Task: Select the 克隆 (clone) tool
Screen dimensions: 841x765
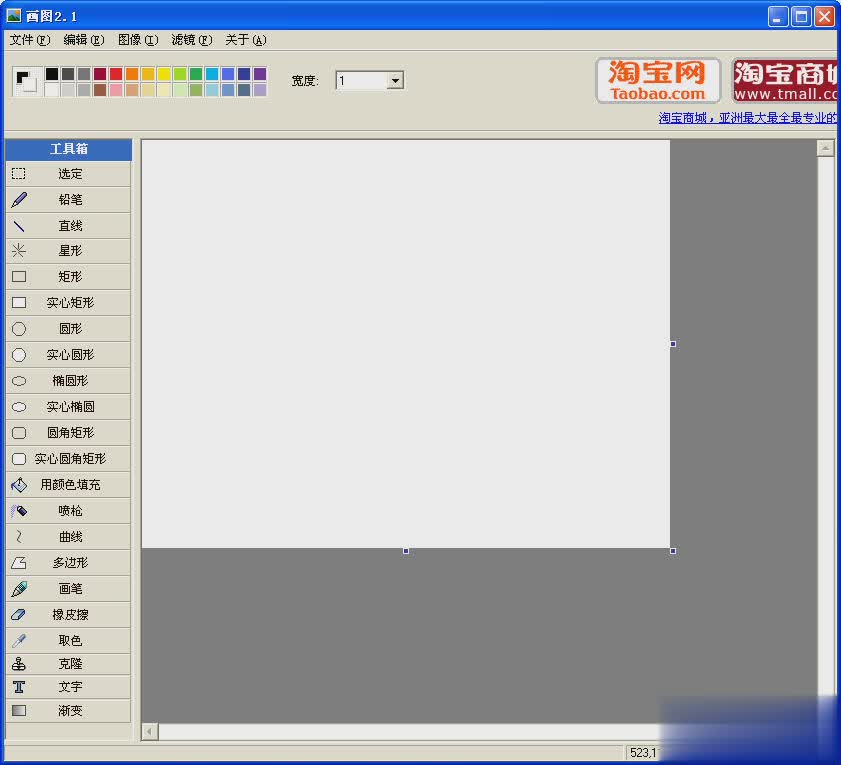Action: click(x=68, y=663)
